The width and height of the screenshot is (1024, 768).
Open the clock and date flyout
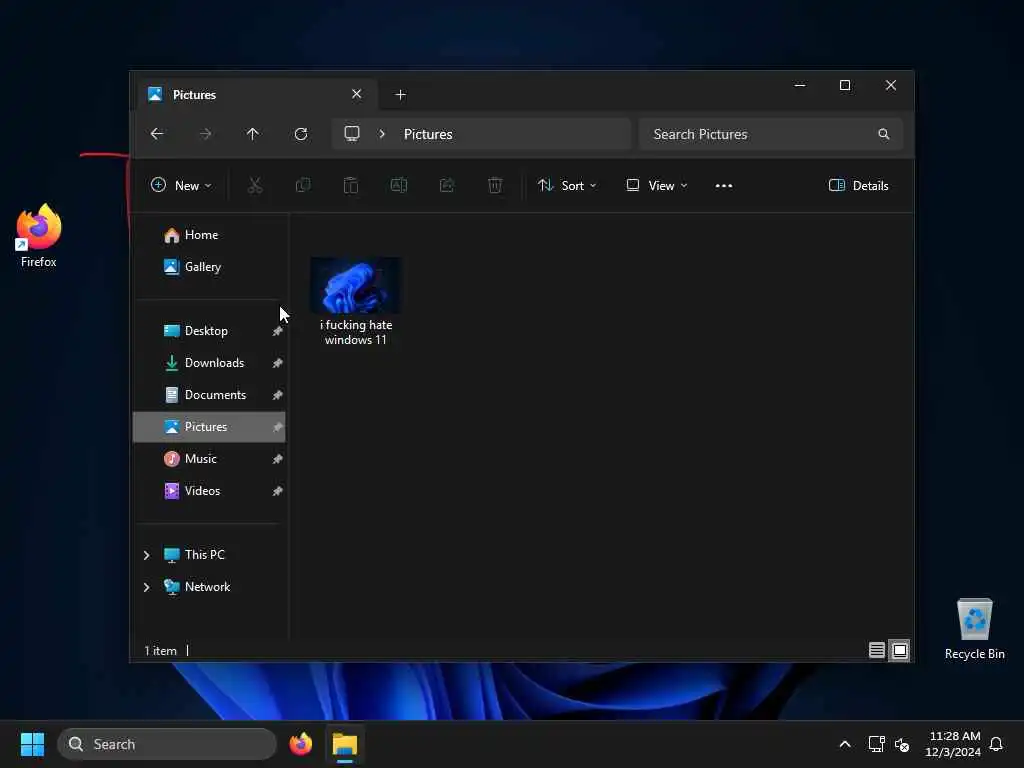[x=953, y=744]
